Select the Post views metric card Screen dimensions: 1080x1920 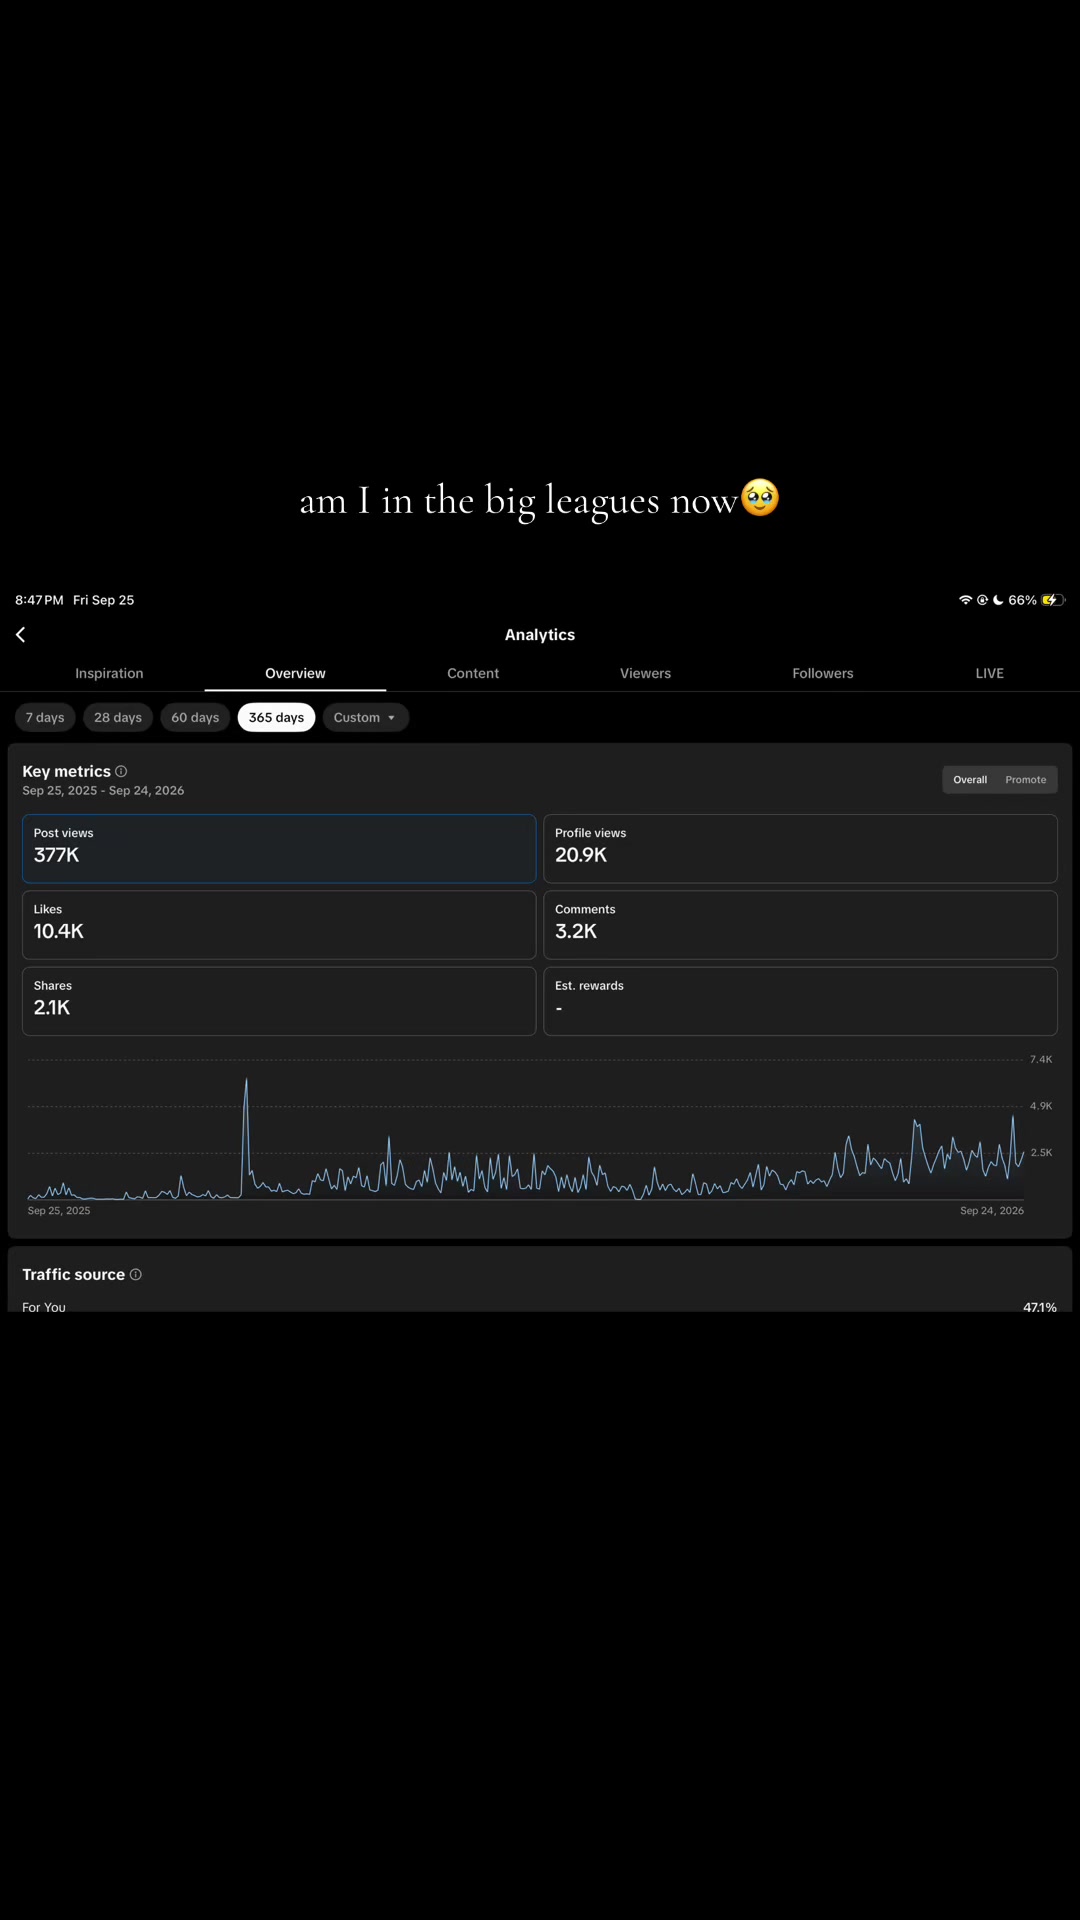click(279, 848)
